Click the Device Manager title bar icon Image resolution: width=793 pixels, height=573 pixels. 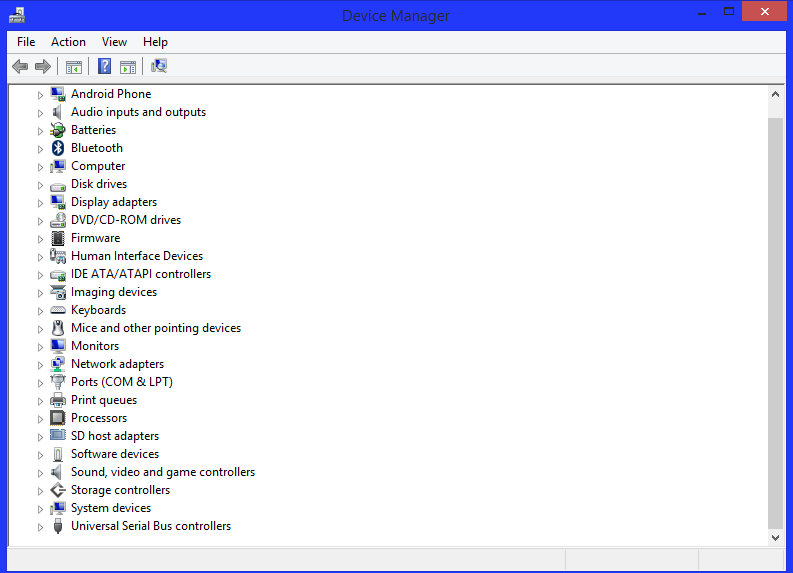pyautogui.click(x=17, y=15)
